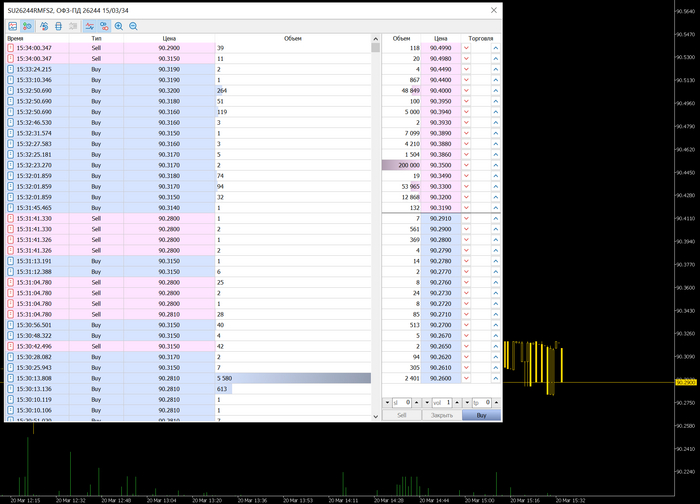Click the 48 849 volume cell at 90.4000
The image size is (700, 504).
(401, 91)
